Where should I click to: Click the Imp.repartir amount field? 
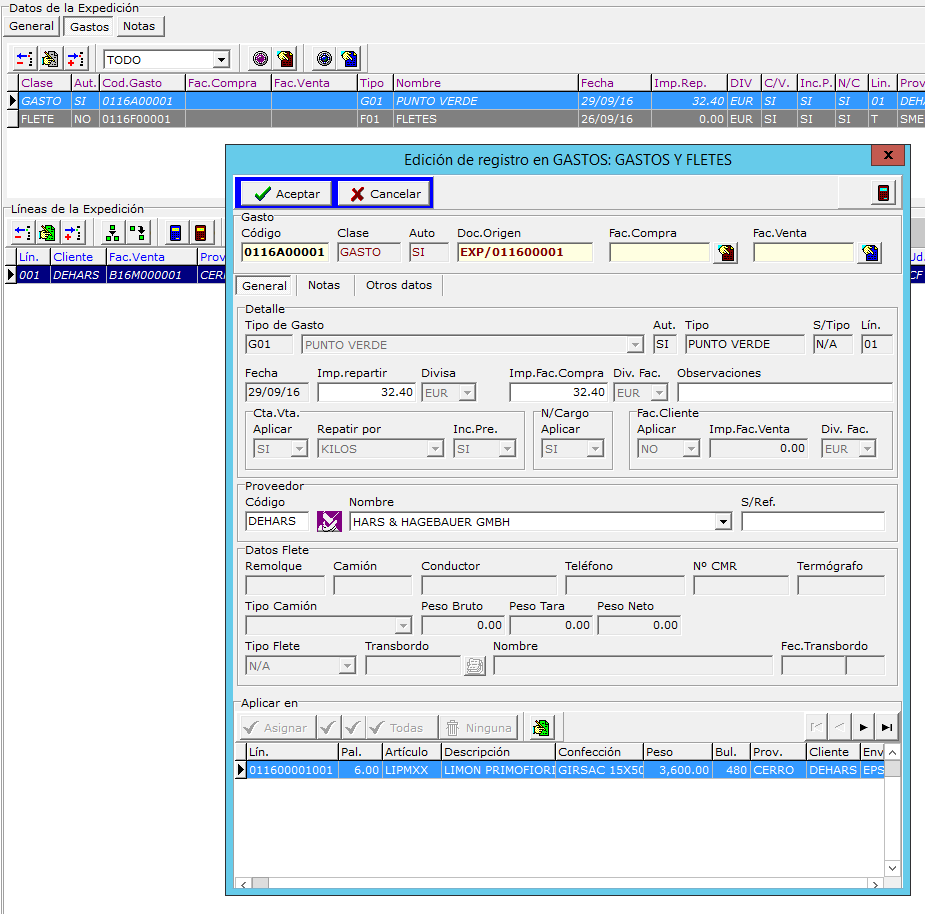point(366,393)
